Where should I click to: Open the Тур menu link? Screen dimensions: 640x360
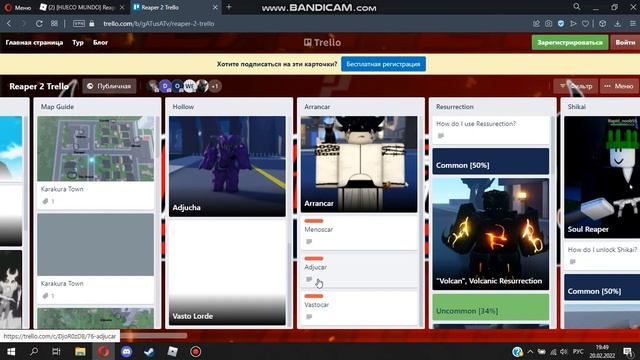point(78,42)
